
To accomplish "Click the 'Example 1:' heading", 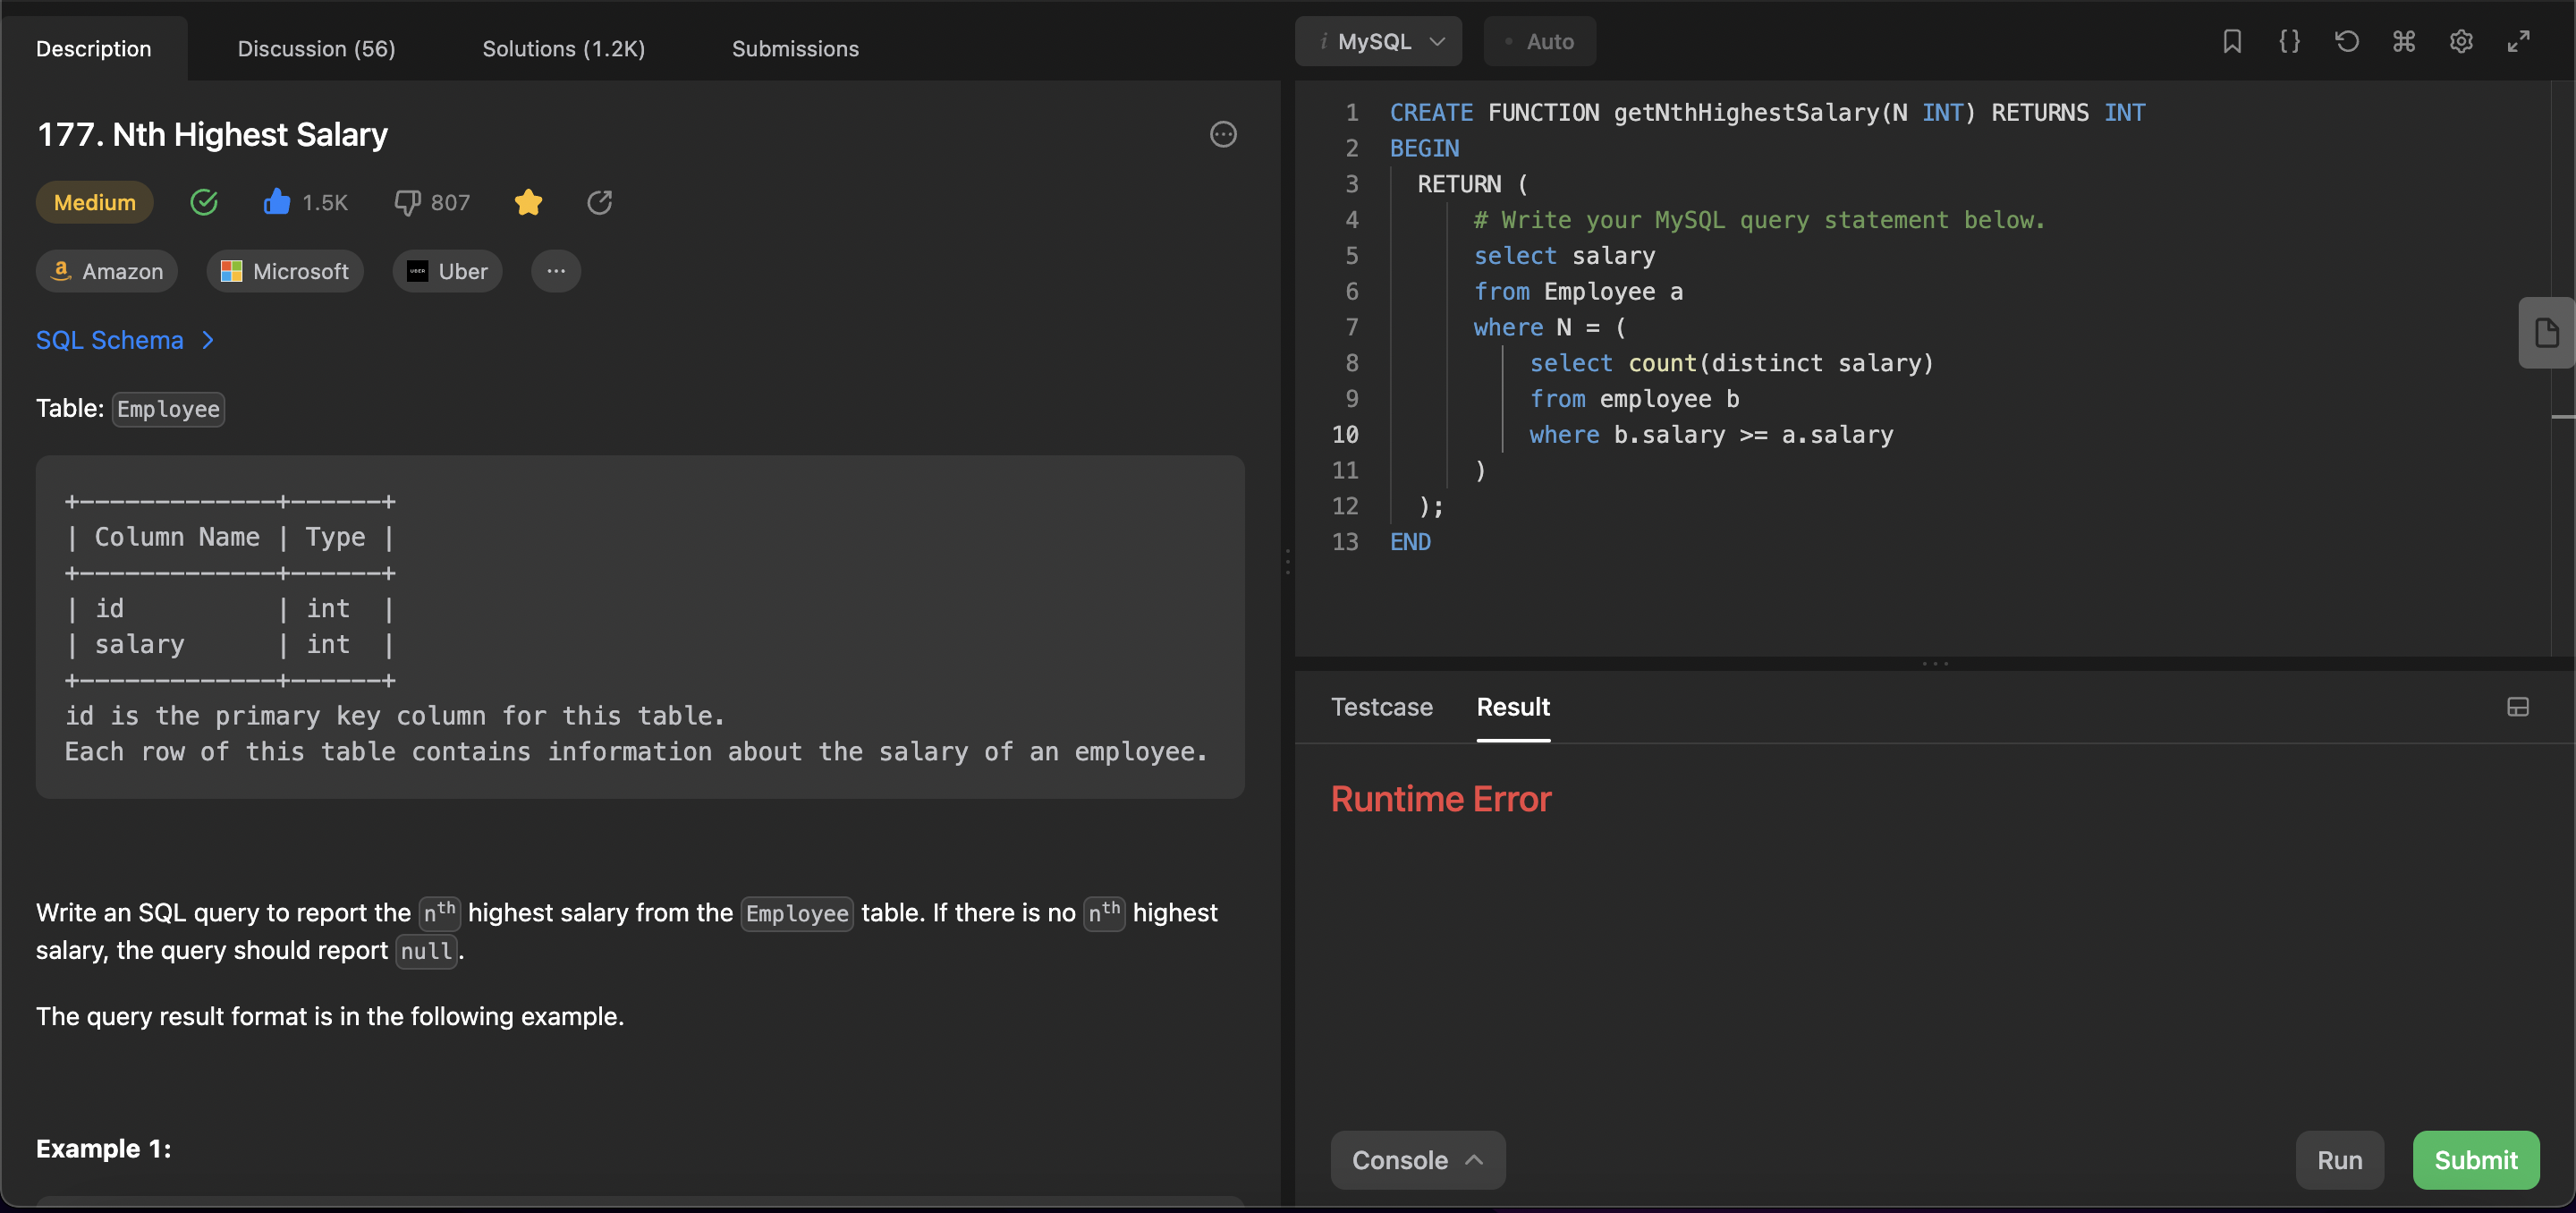I will [103, 1148].
